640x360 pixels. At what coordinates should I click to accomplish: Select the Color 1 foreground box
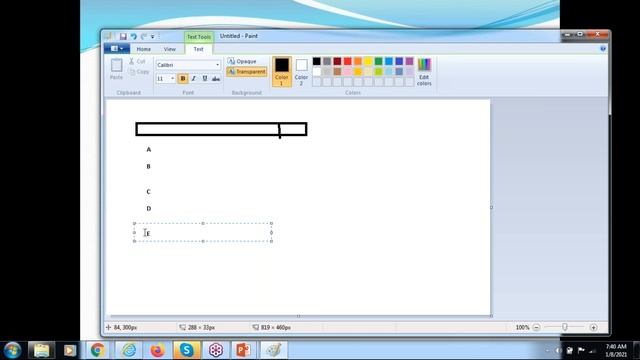point(282,72)
